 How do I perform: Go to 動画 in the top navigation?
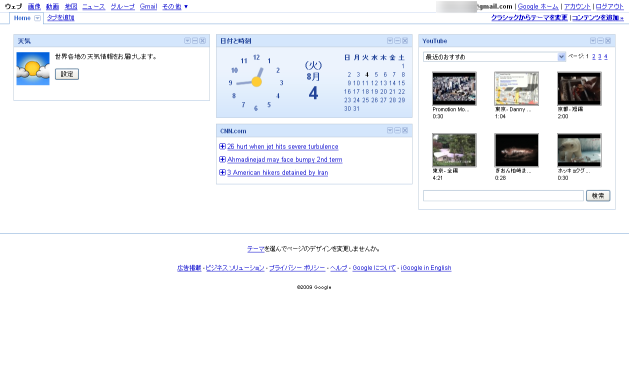[53, 6]
